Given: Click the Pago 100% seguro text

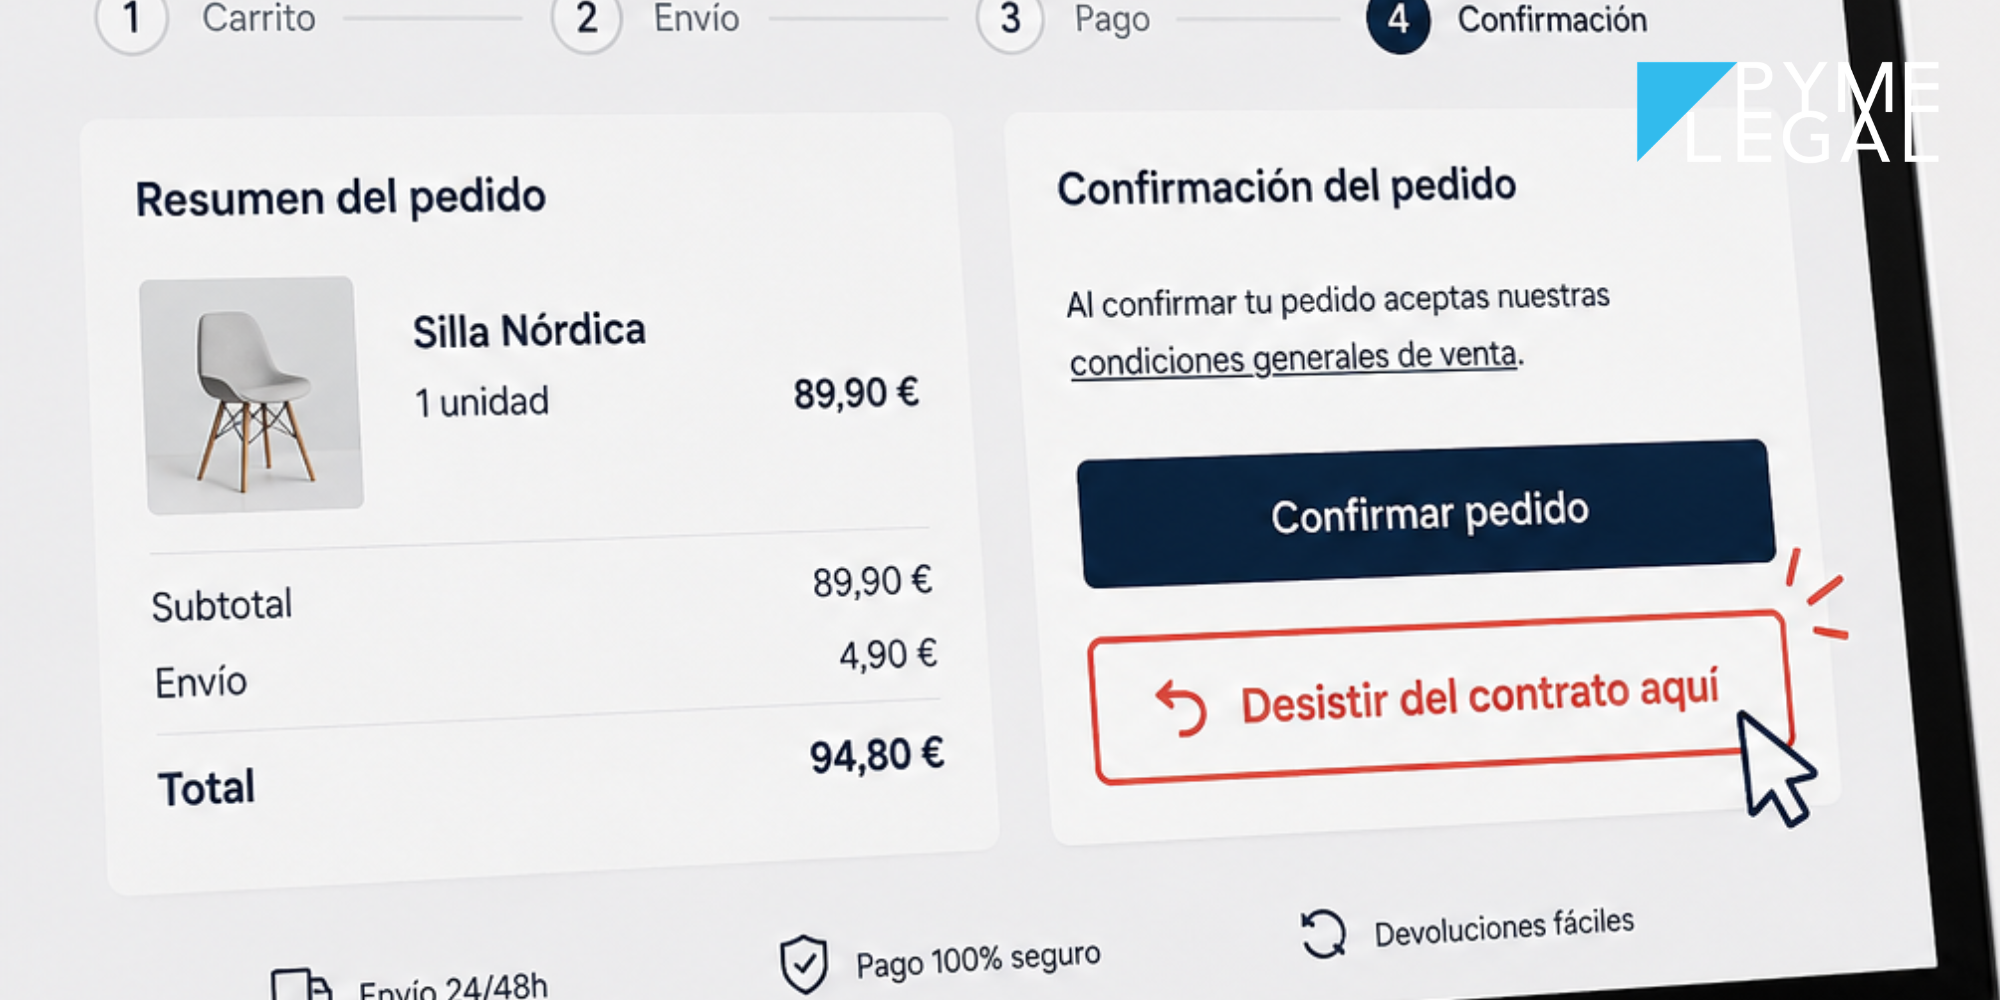Looking at the screenshot, I should (978, 961).
